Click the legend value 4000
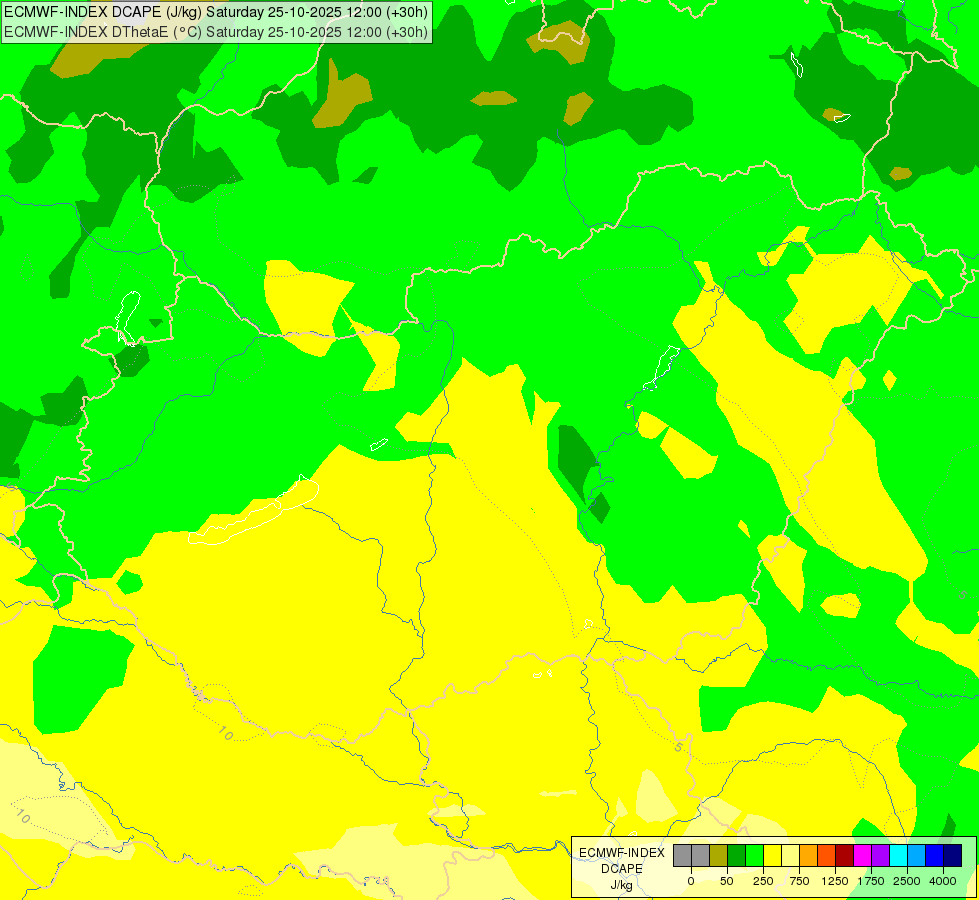Viewport: 979px width, 900px height. pos(943,881)
